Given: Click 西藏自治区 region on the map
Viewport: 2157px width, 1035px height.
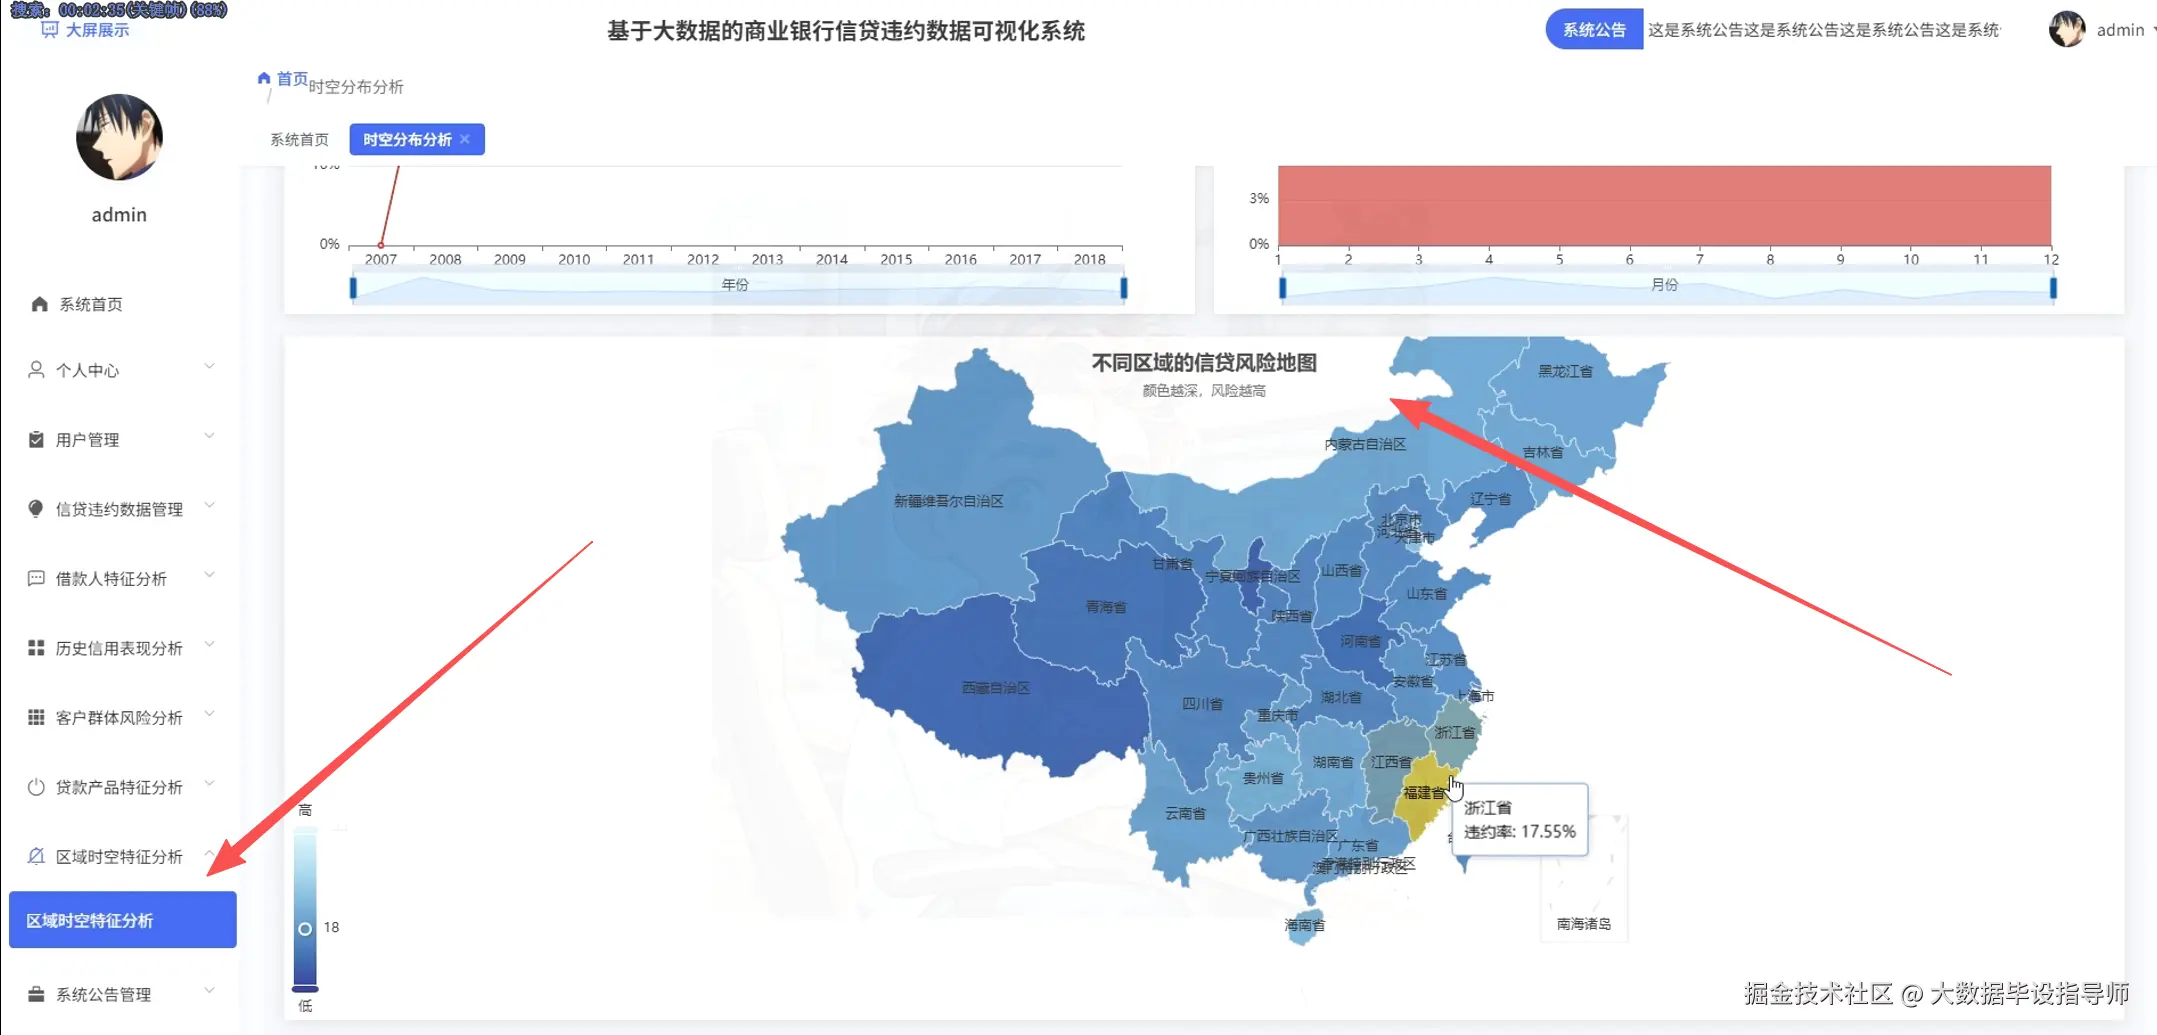Looking at the screenshot, I should click(x=996, y=688).
